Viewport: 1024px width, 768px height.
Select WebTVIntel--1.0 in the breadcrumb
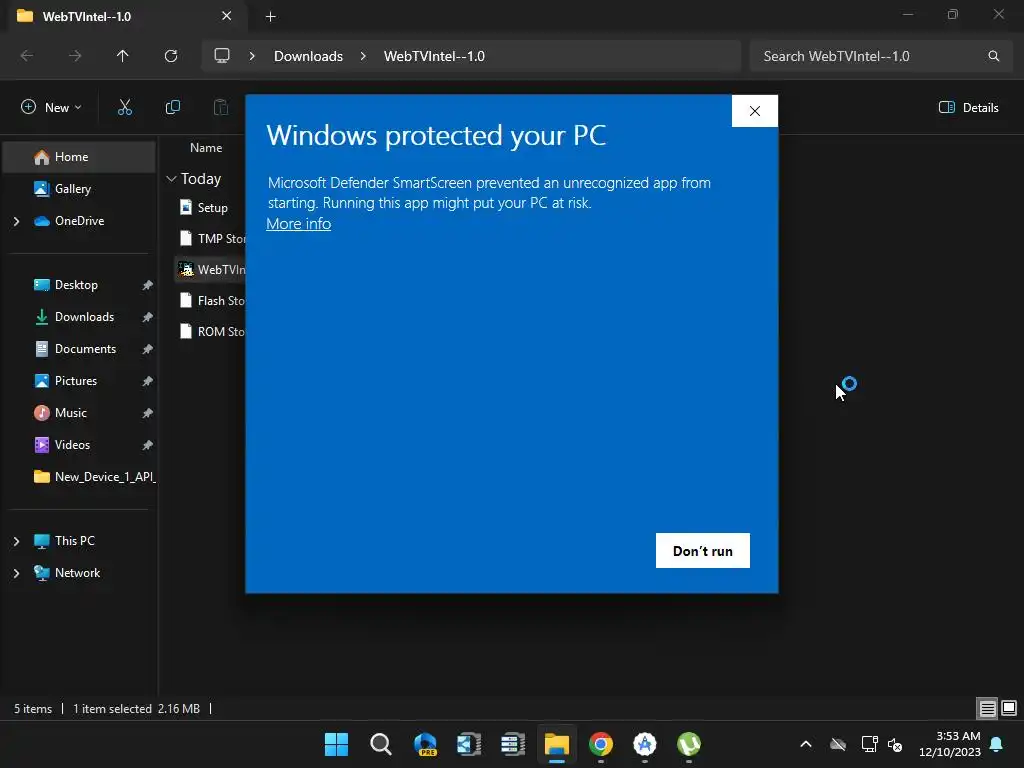click(434, 56)
